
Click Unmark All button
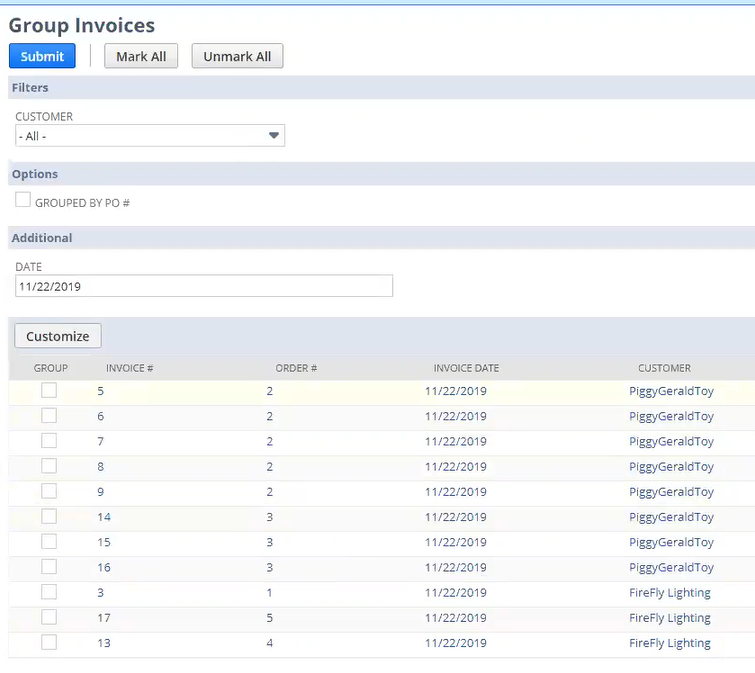(x=237, y=56)
